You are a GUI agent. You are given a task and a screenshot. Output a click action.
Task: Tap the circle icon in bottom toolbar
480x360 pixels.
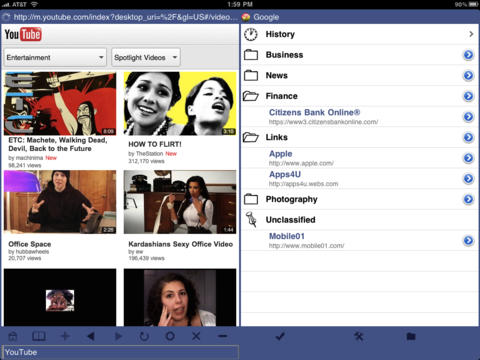[170, 336]
